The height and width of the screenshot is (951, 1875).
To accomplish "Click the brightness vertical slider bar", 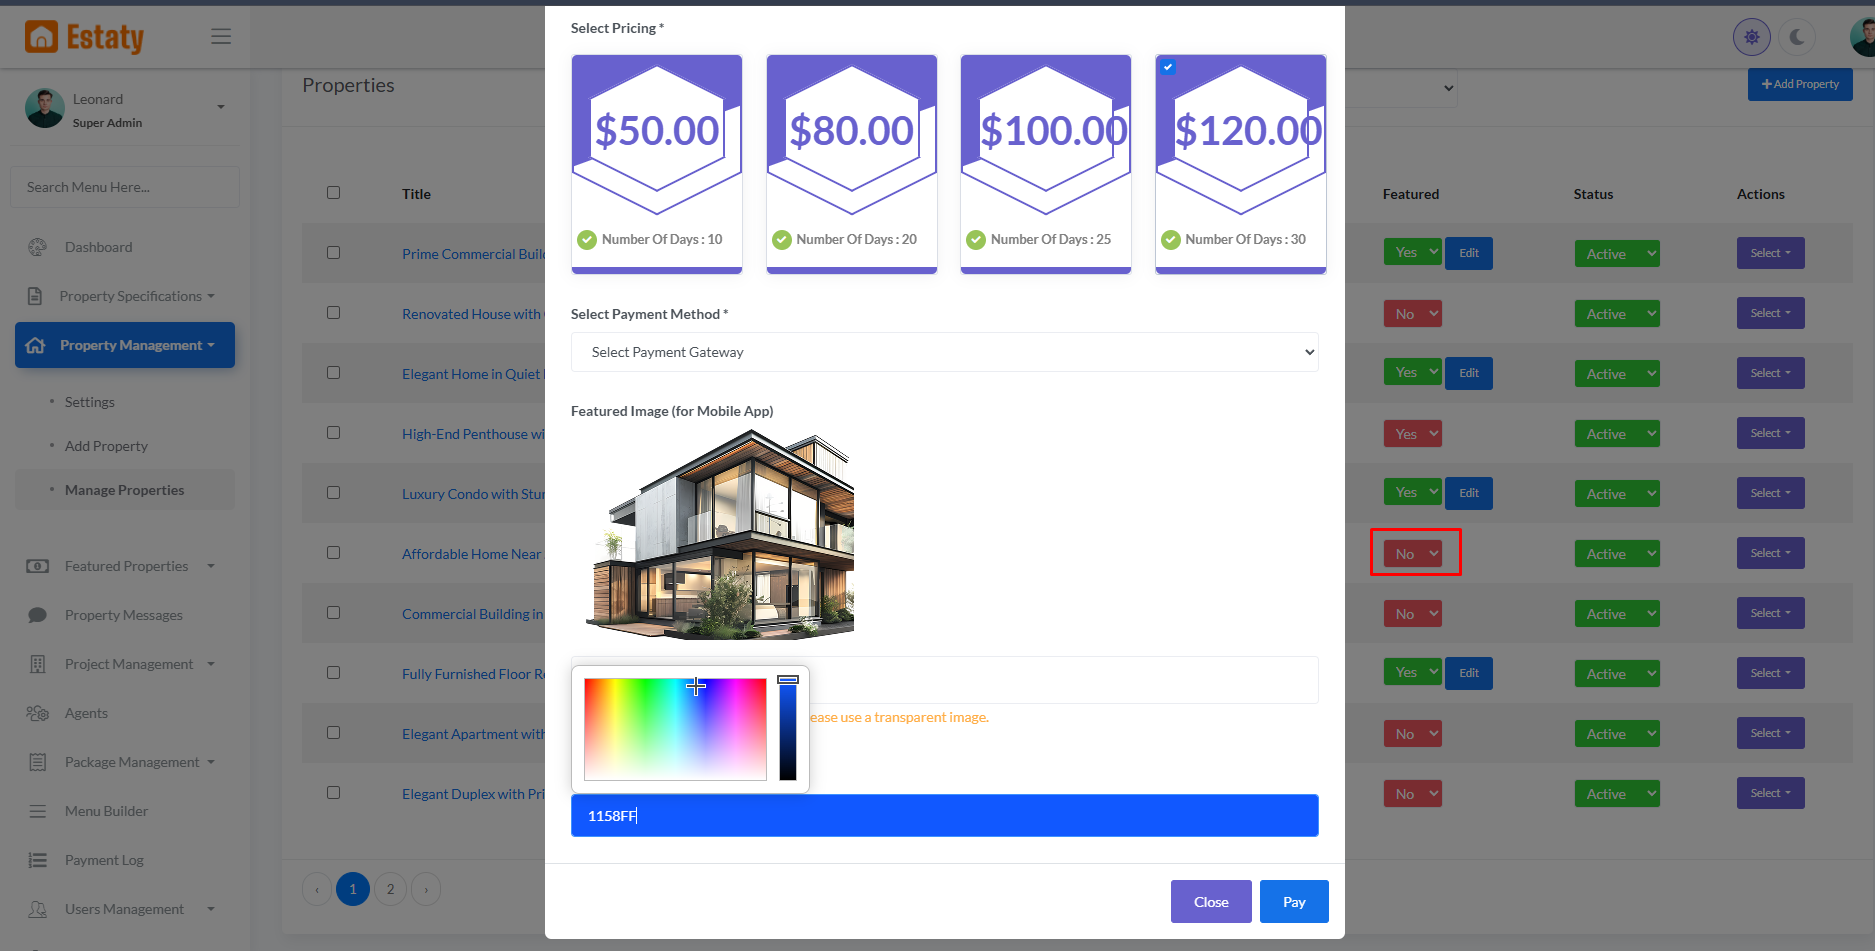I will tap(788, 729).
